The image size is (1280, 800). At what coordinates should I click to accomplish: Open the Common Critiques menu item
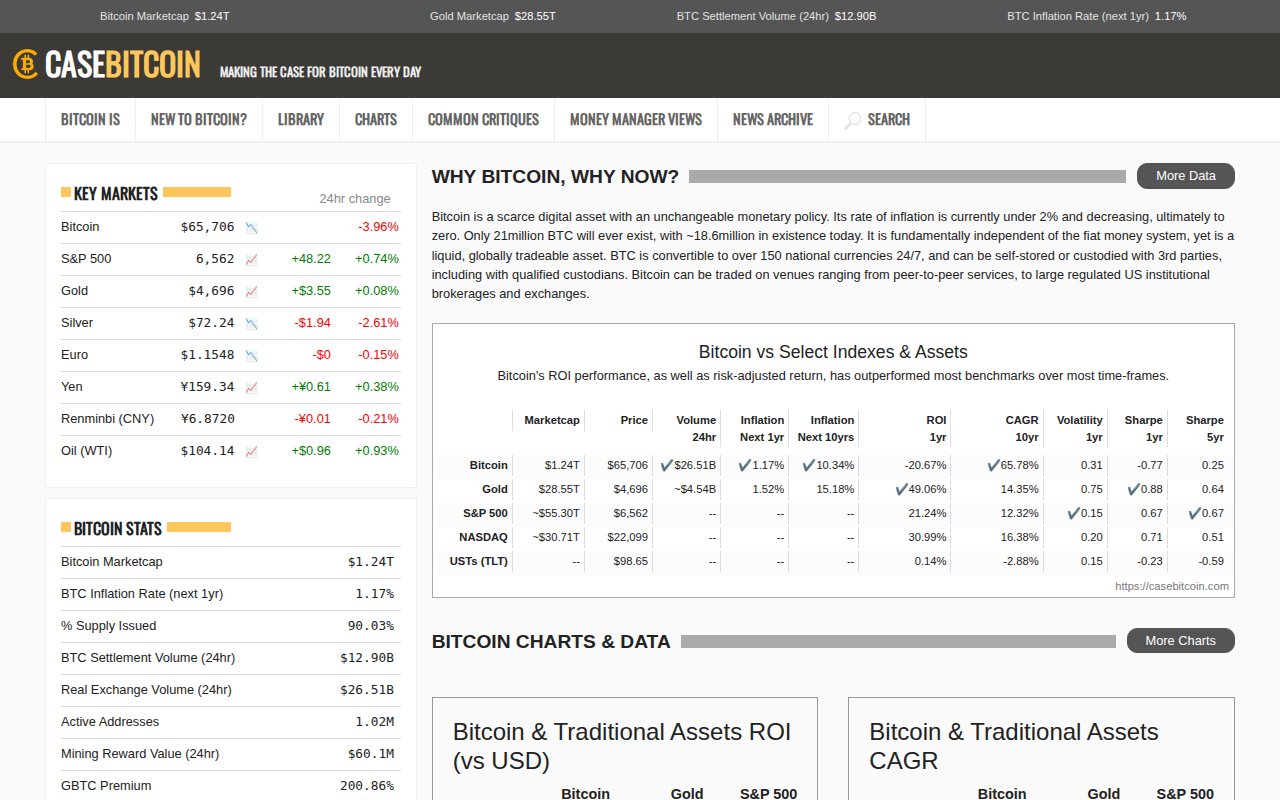(483, 119)
